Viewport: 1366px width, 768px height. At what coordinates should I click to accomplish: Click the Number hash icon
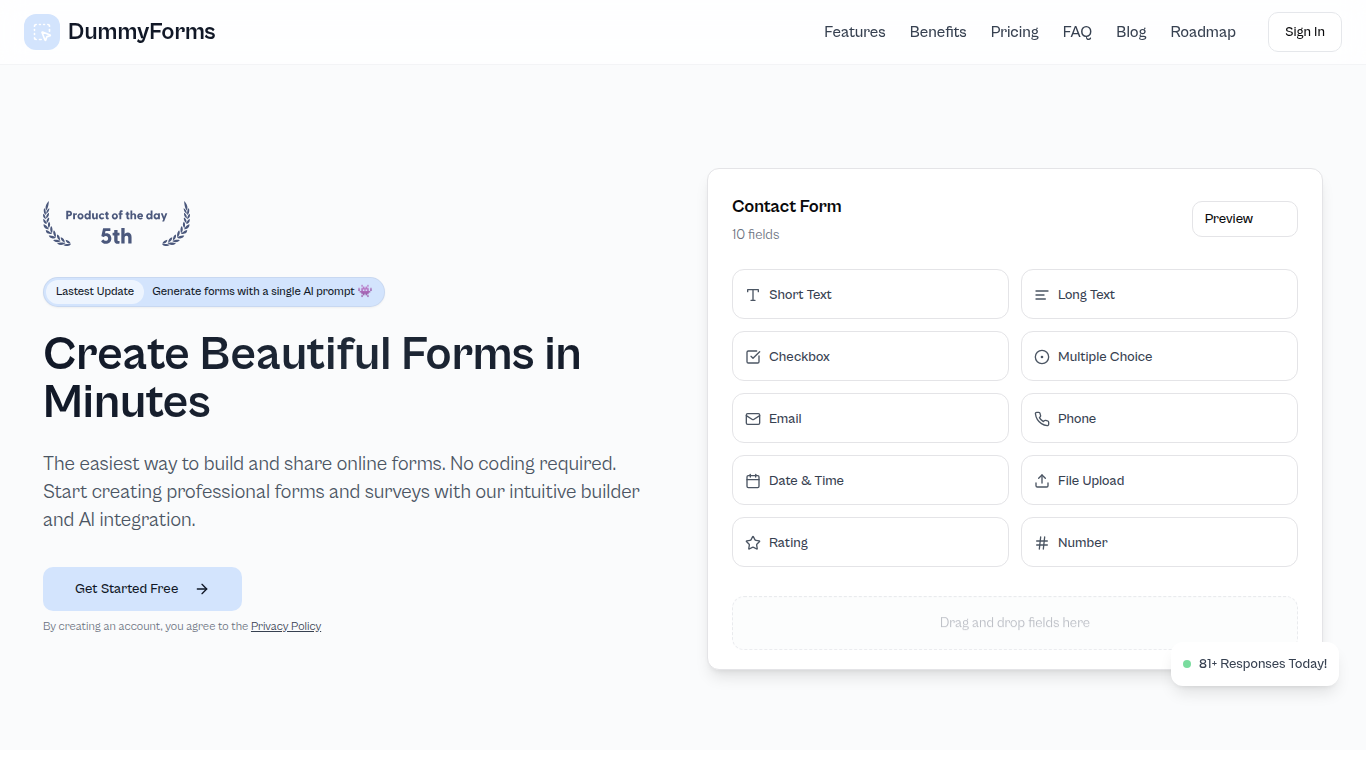[x=1042, y=543]
